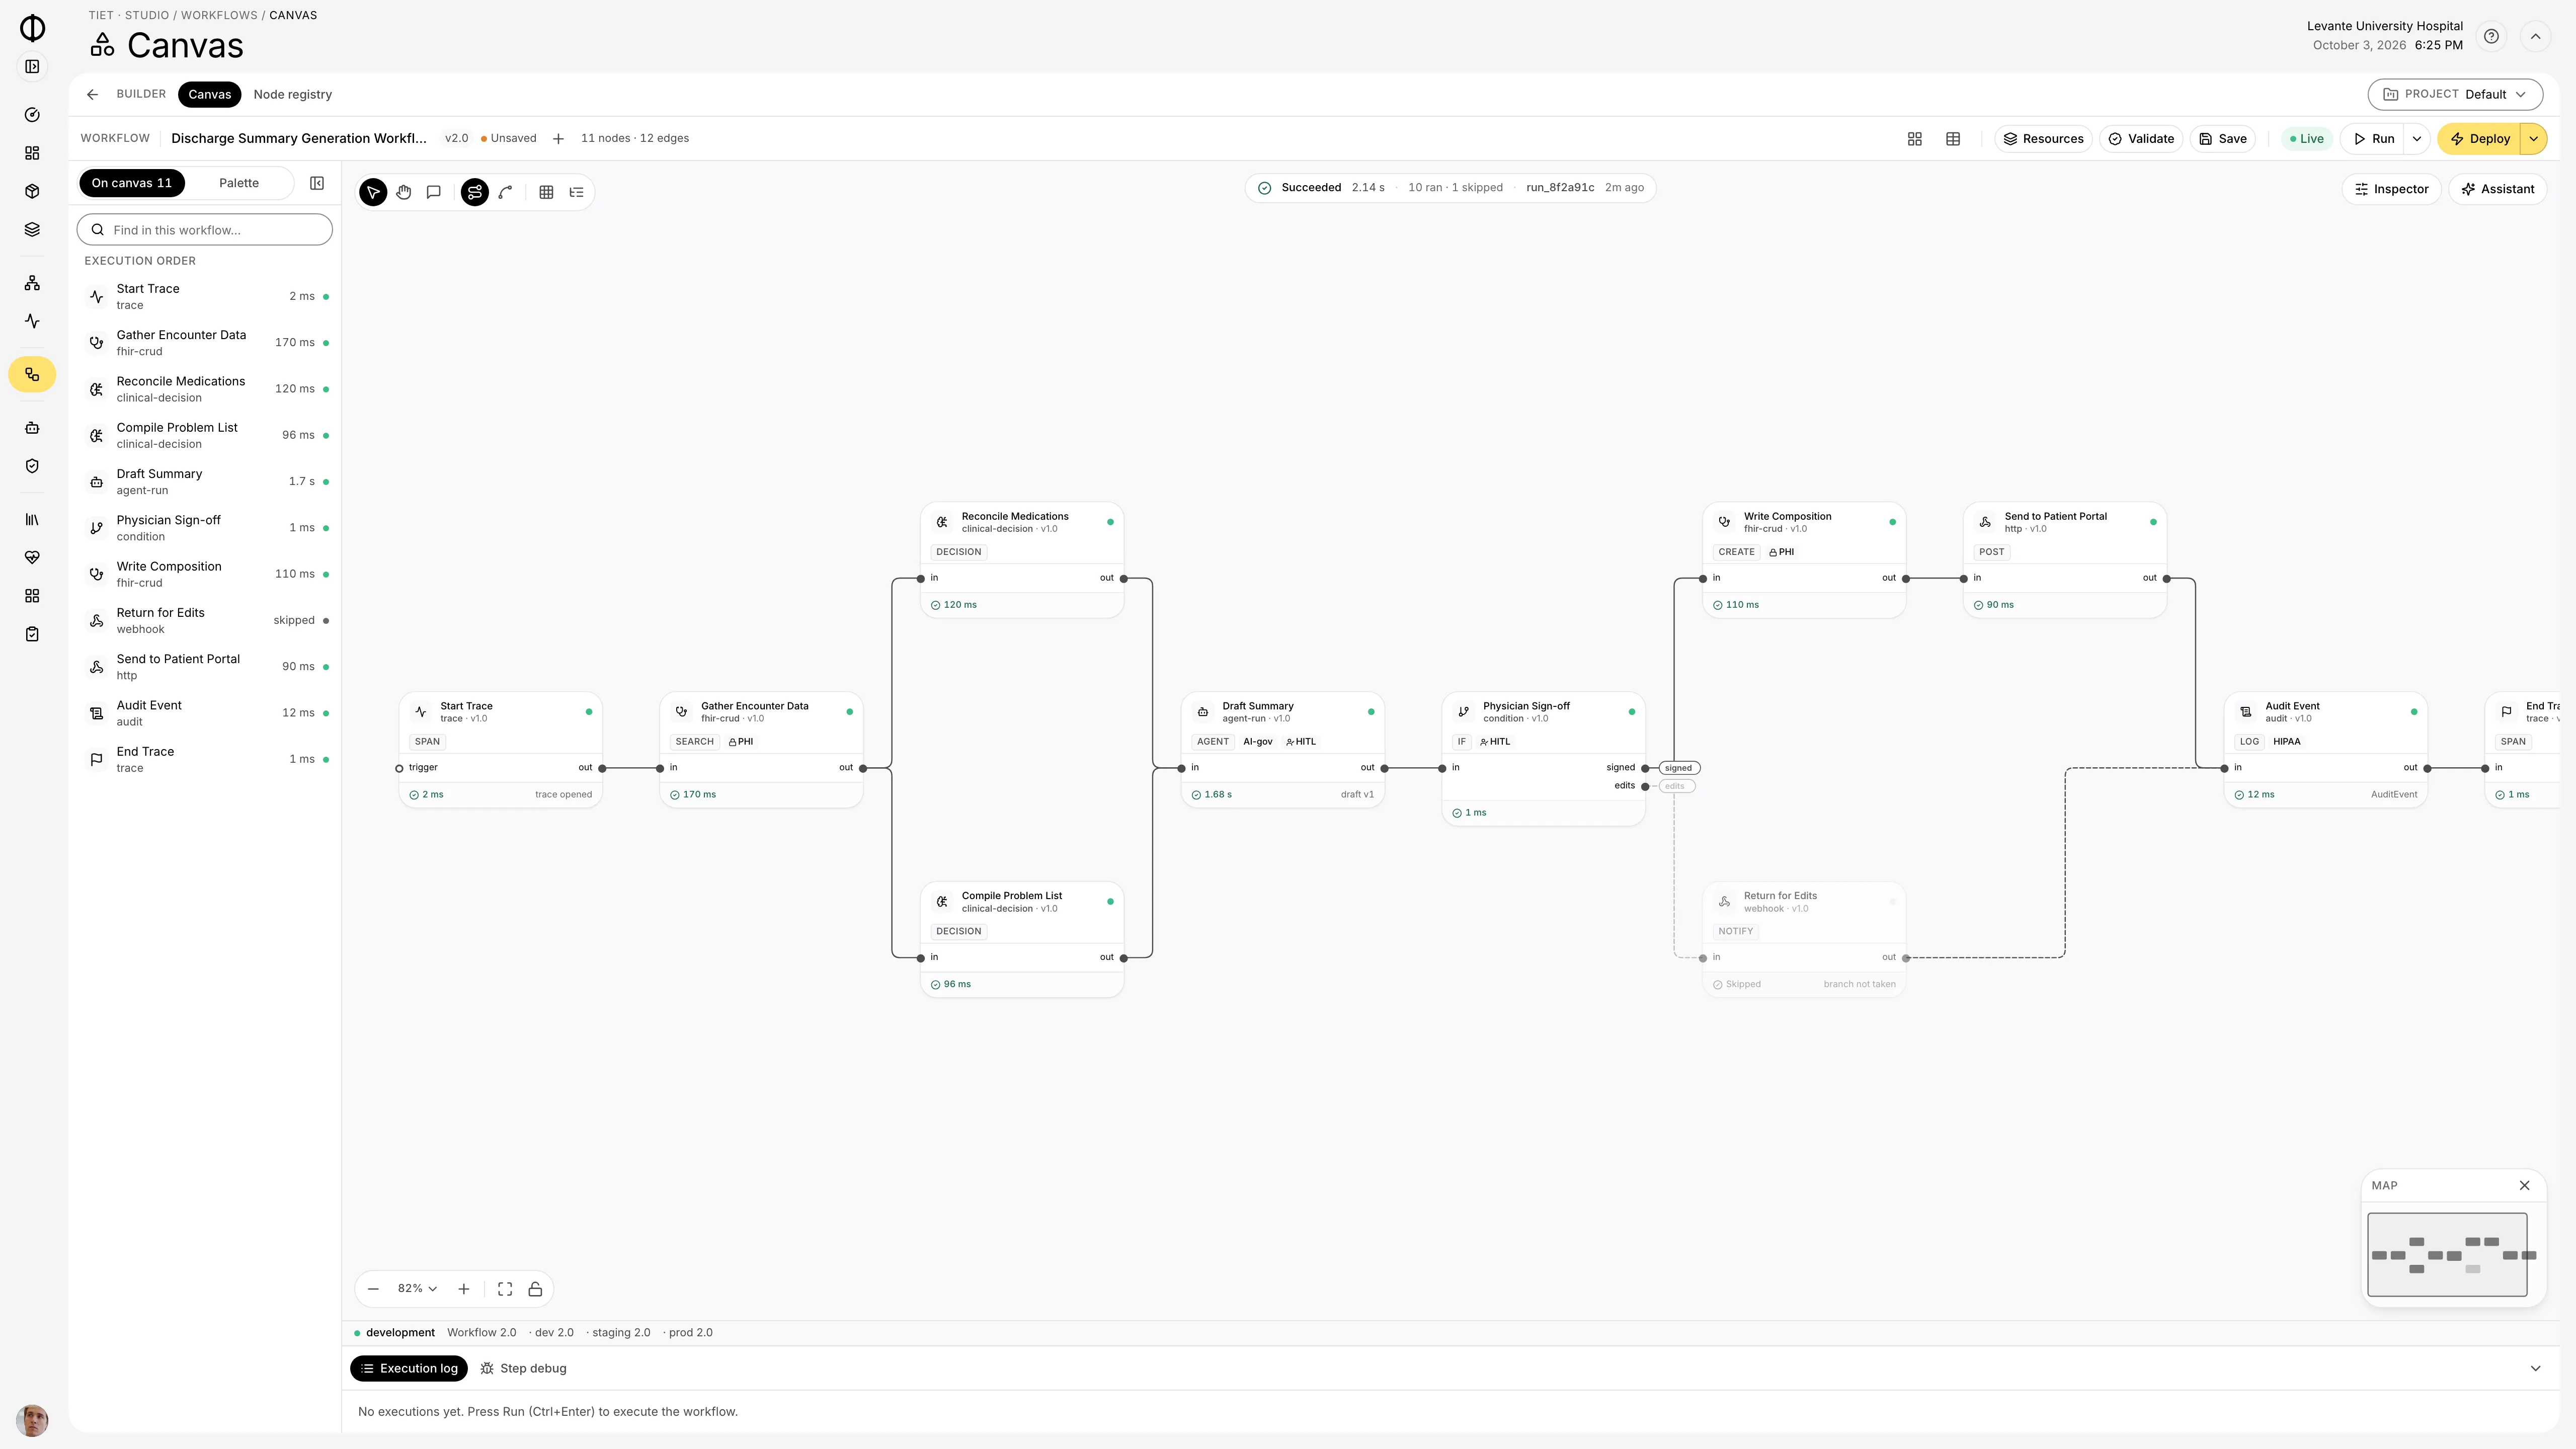Fit workflow to screen
This screenshot has height=1449, width=2576.
(x=505, y=1289)
